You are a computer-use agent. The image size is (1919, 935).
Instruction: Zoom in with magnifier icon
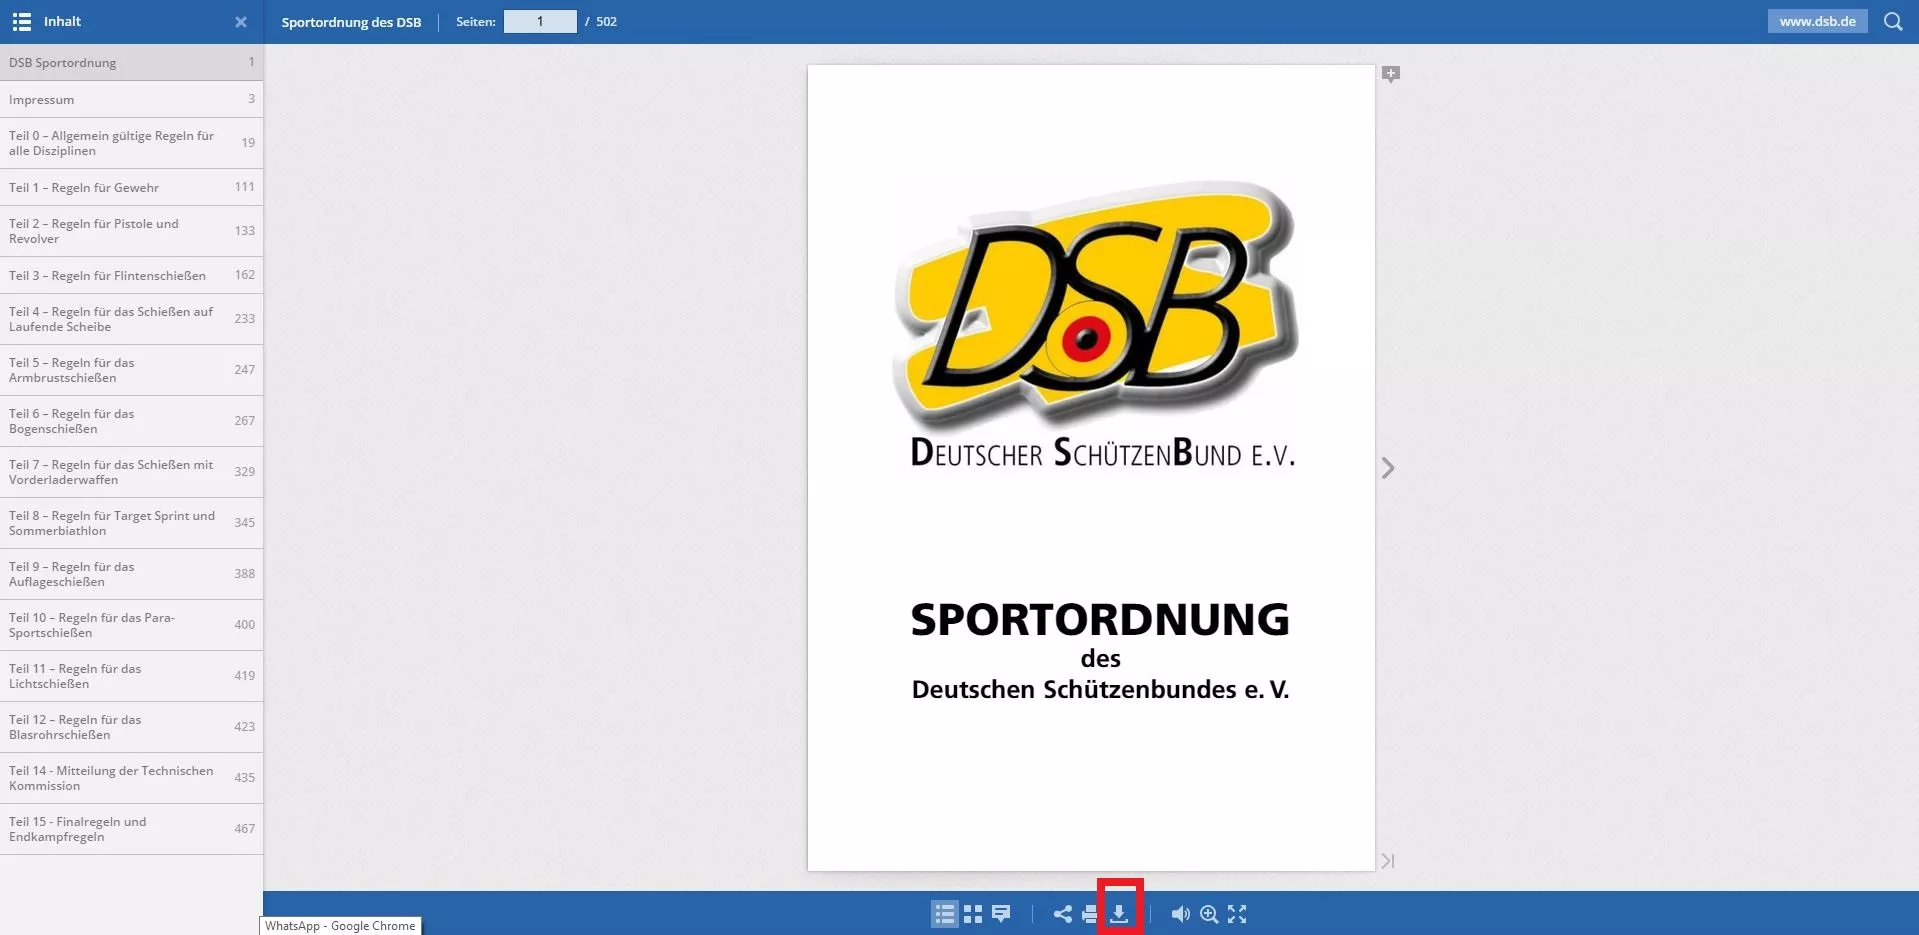1209,914
